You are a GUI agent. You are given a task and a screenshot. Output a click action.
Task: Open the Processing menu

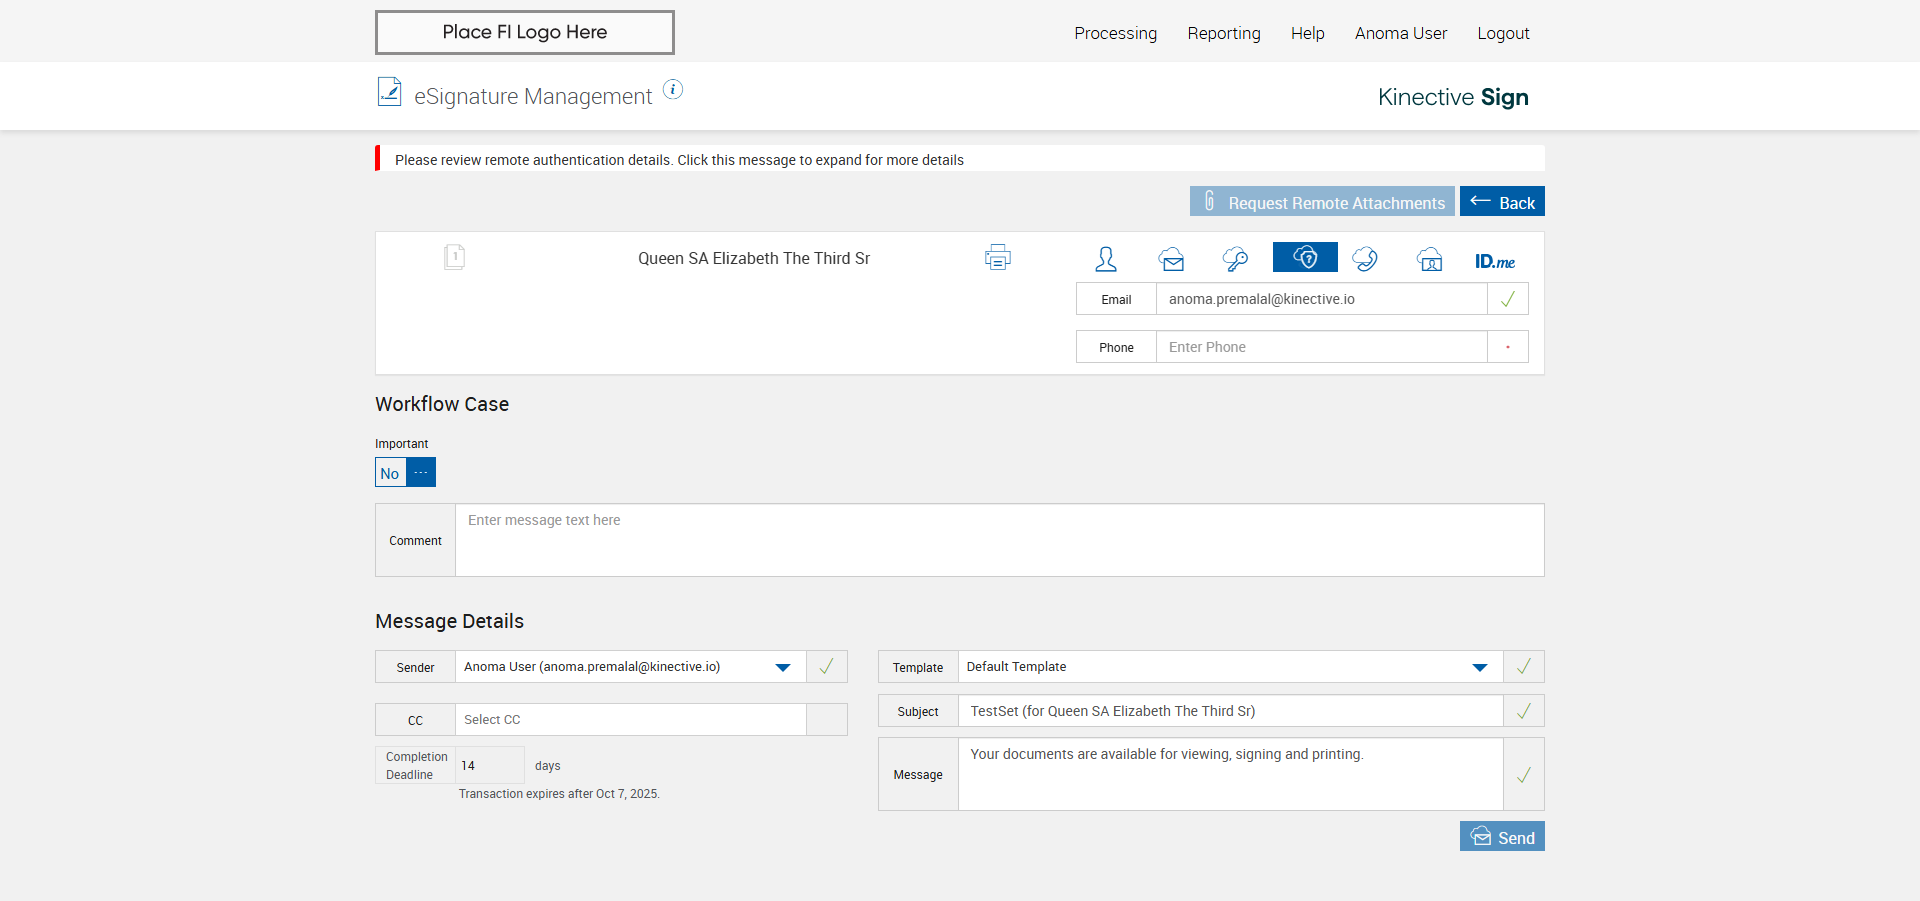coord(1115,33)
